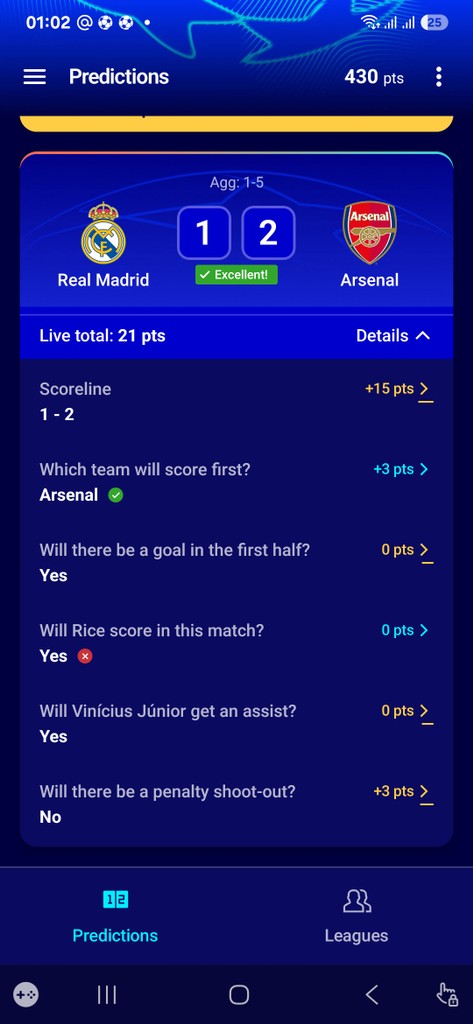The height and width of the screenshot is (1024, 473).
Task: Tap the Arsenal score box showing 2
Action: coord(269,233)
